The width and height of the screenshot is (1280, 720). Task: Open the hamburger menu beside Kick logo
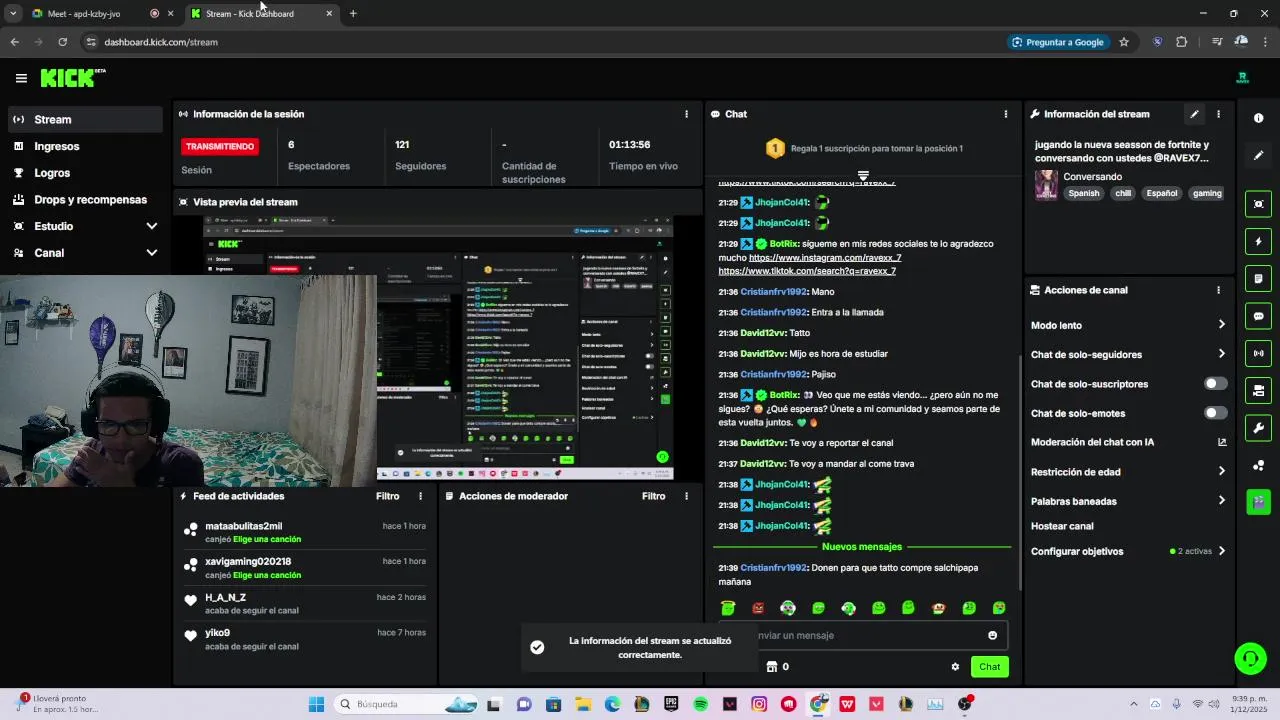pyautogui.click(x=21, y=78)
